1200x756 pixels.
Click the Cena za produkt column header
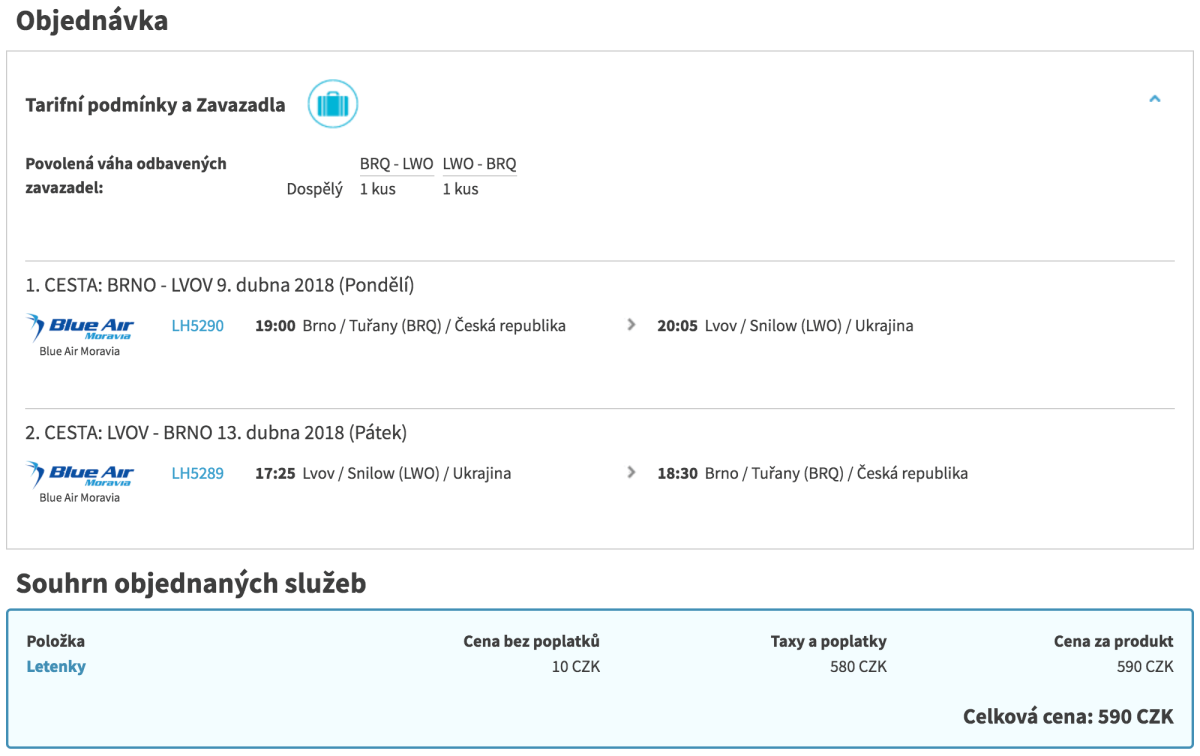(1113, 642)
